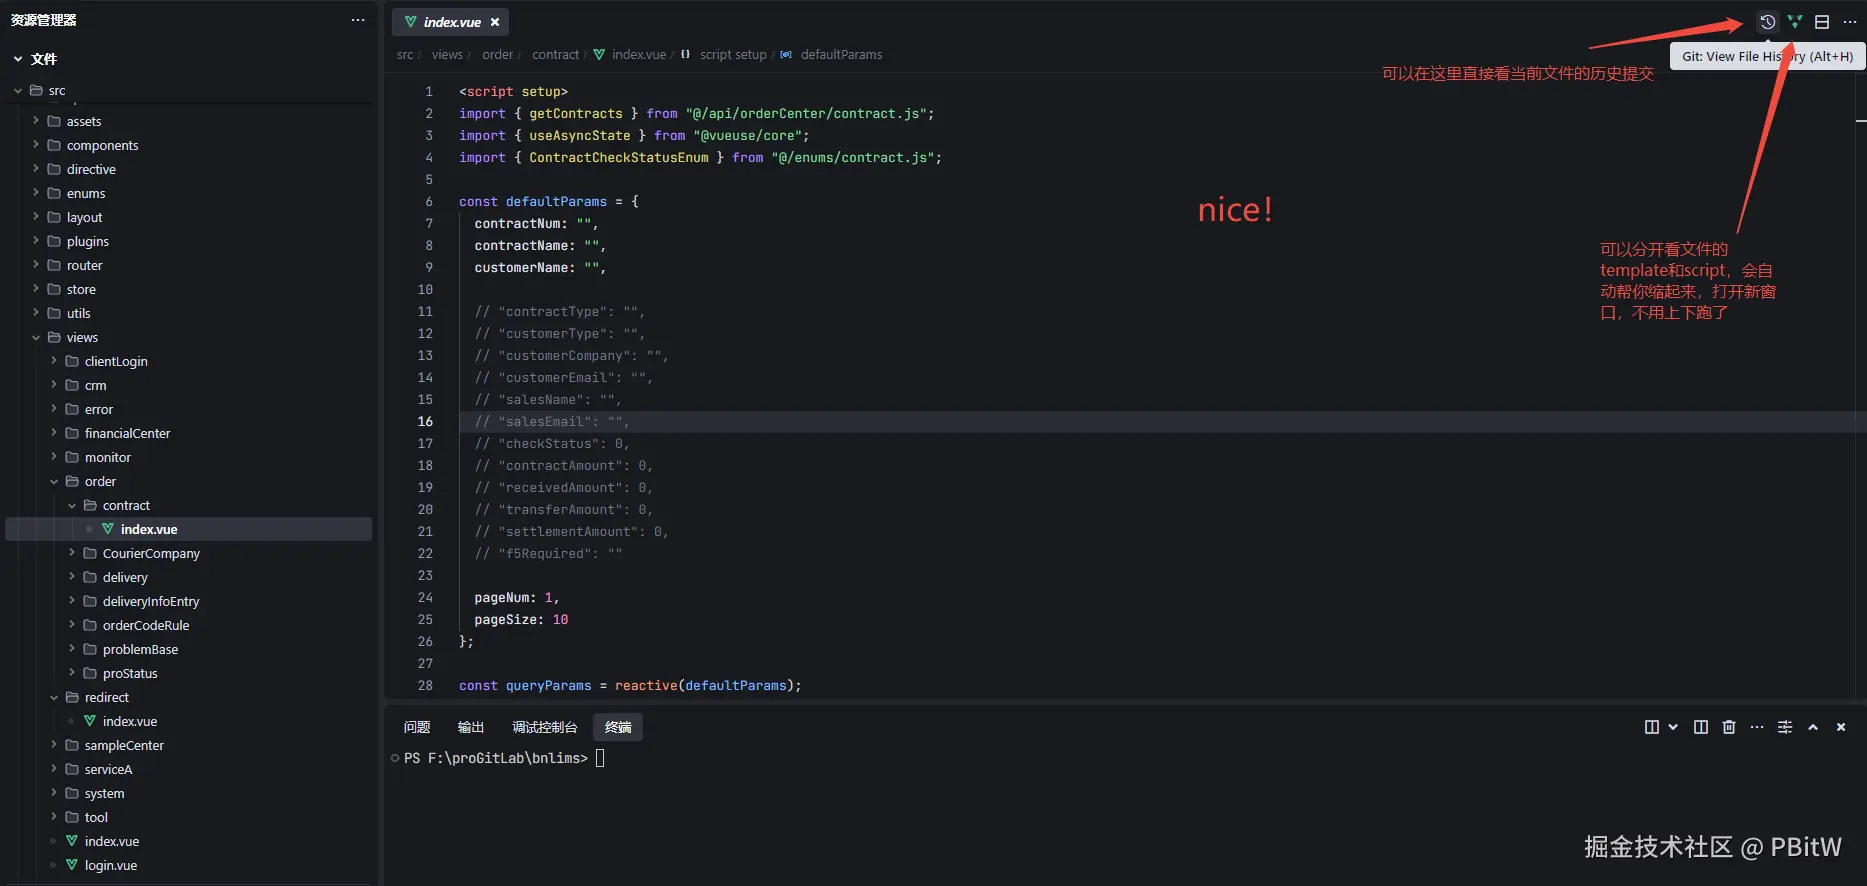Click the braces icon before script setup

686,54
